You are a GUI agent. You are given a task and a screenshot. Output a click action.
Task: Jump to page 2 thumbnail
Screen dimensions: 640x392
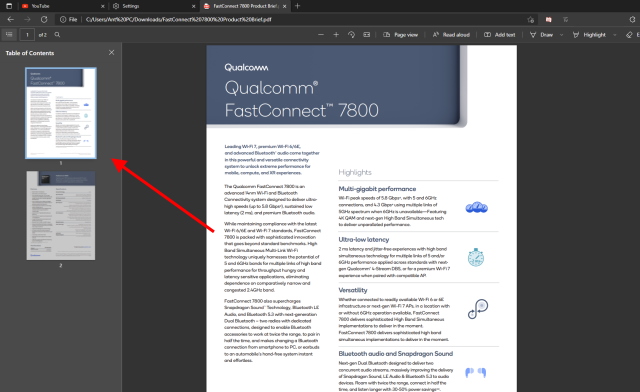[x=61, y=215]
